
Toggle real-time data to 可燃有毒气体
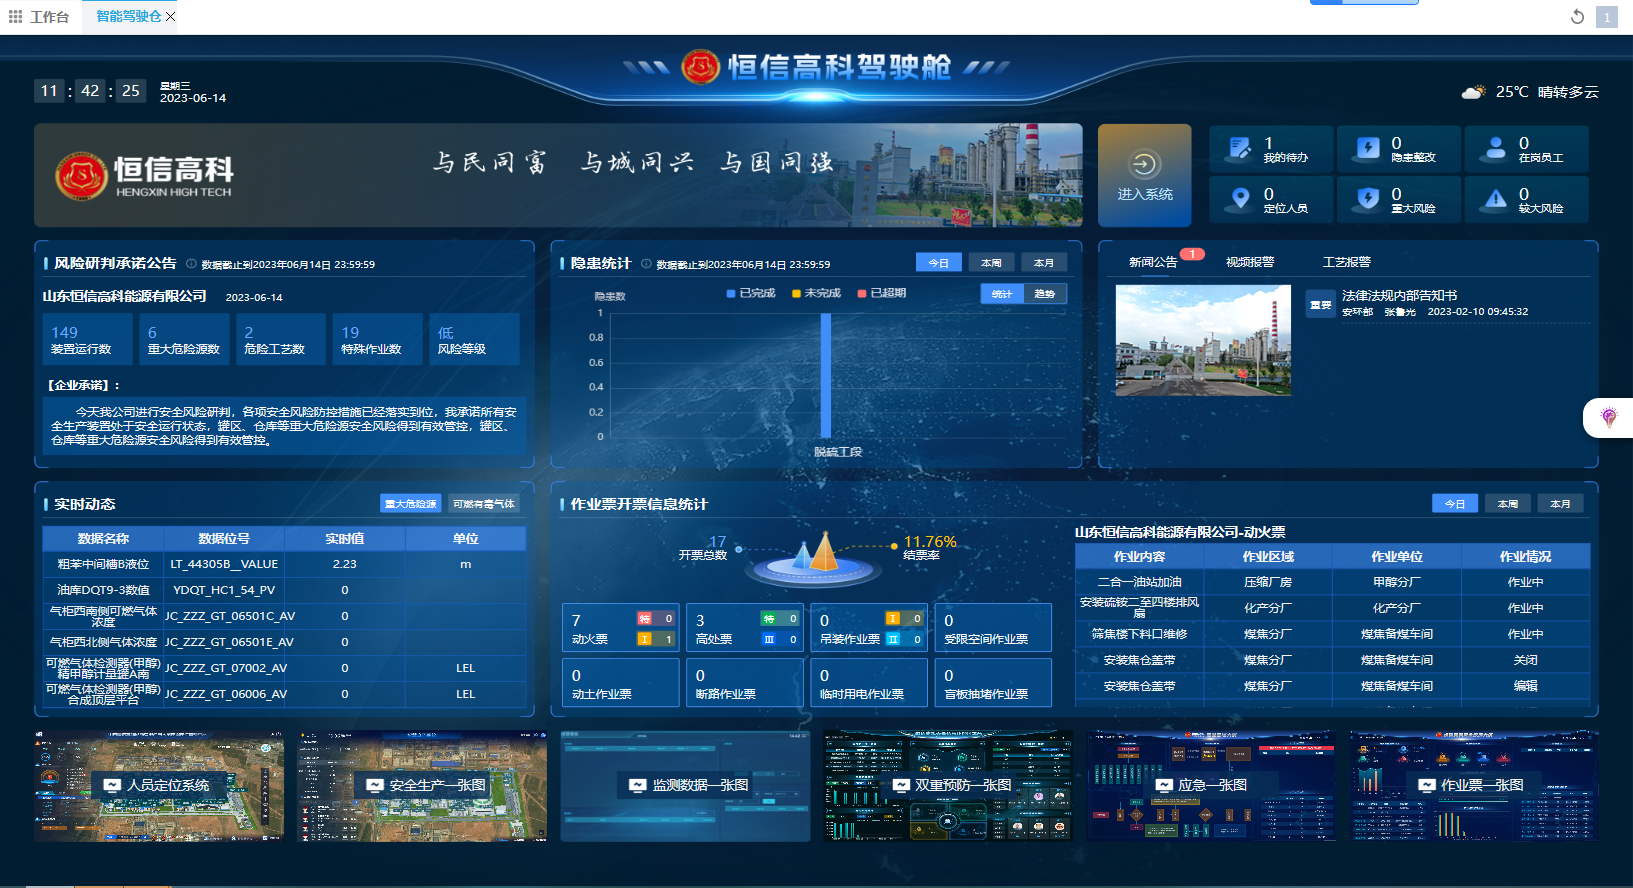click(484, 504)
